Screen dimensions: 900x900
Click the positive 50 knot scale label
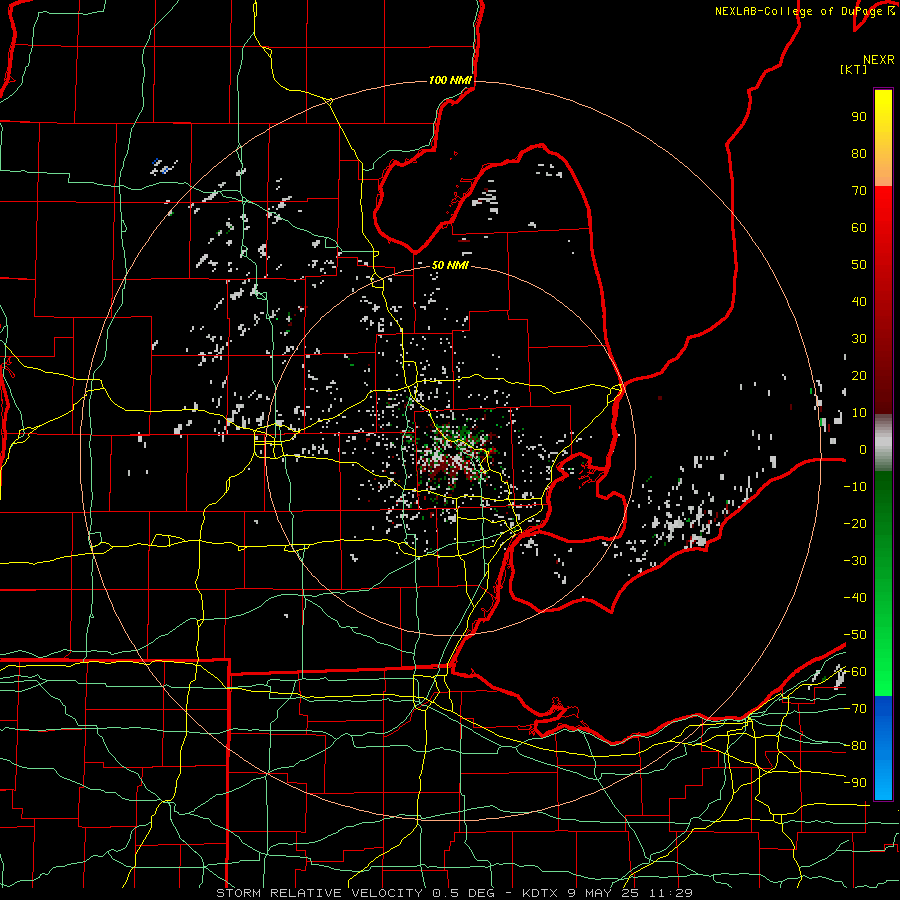(859, 265)
